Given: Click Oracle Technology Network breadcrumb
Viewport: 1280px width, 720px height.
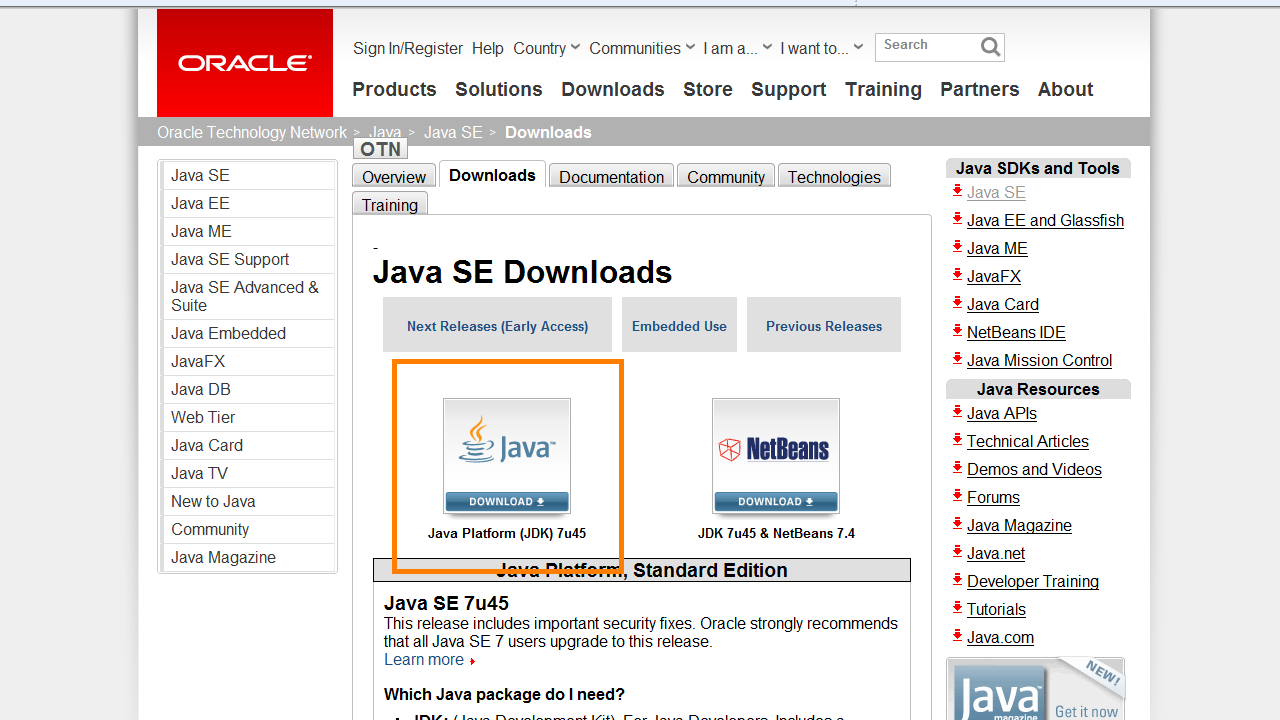Looking at the screenshot, I should pos(252,132).
